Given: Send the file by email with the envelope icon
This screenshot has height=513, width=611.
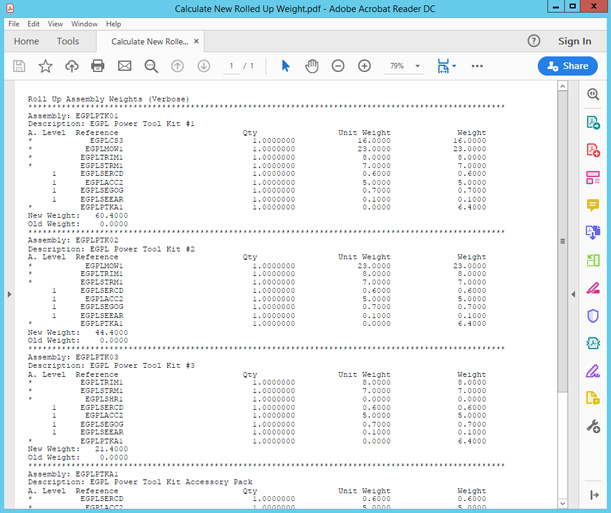Looking at the screenshot, I should click(125, 66).
